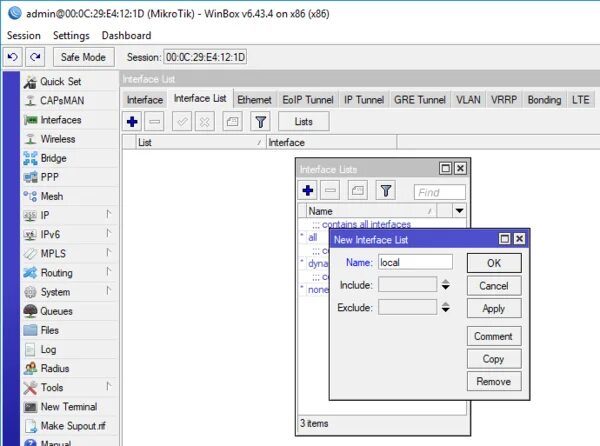Image resolution: width=600 pixels, height=446 pixels.
Task: Sort by the List column header
Action: click(x=201, y=143)
